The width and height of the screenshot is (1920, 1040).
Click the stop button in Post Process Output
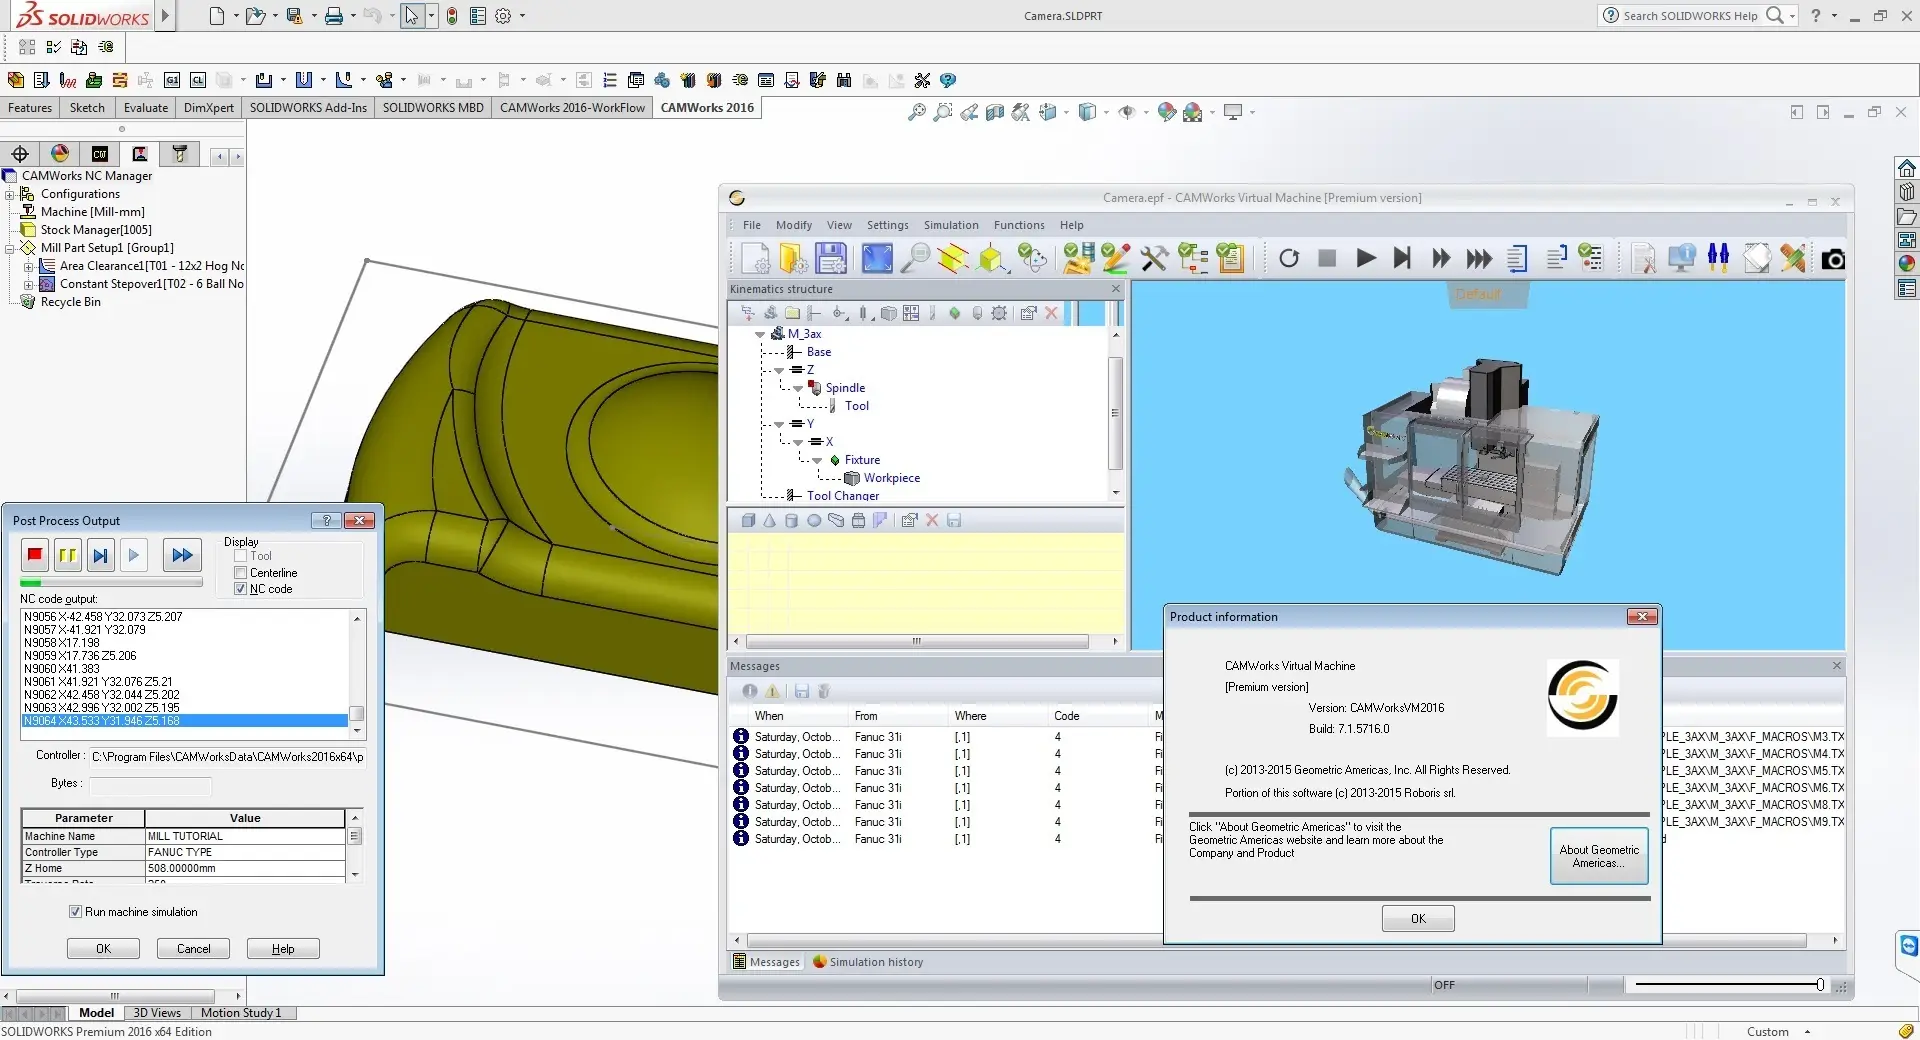tap(35, 555)
